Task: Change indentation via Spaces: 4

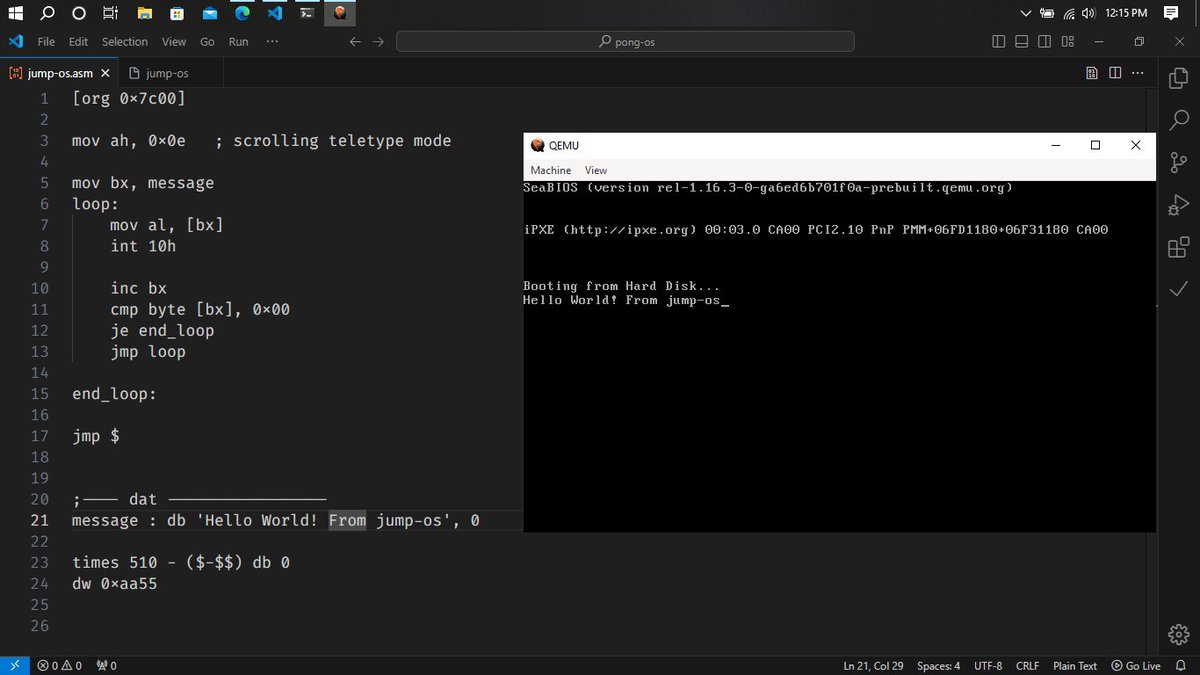Action: coord(938,665)
